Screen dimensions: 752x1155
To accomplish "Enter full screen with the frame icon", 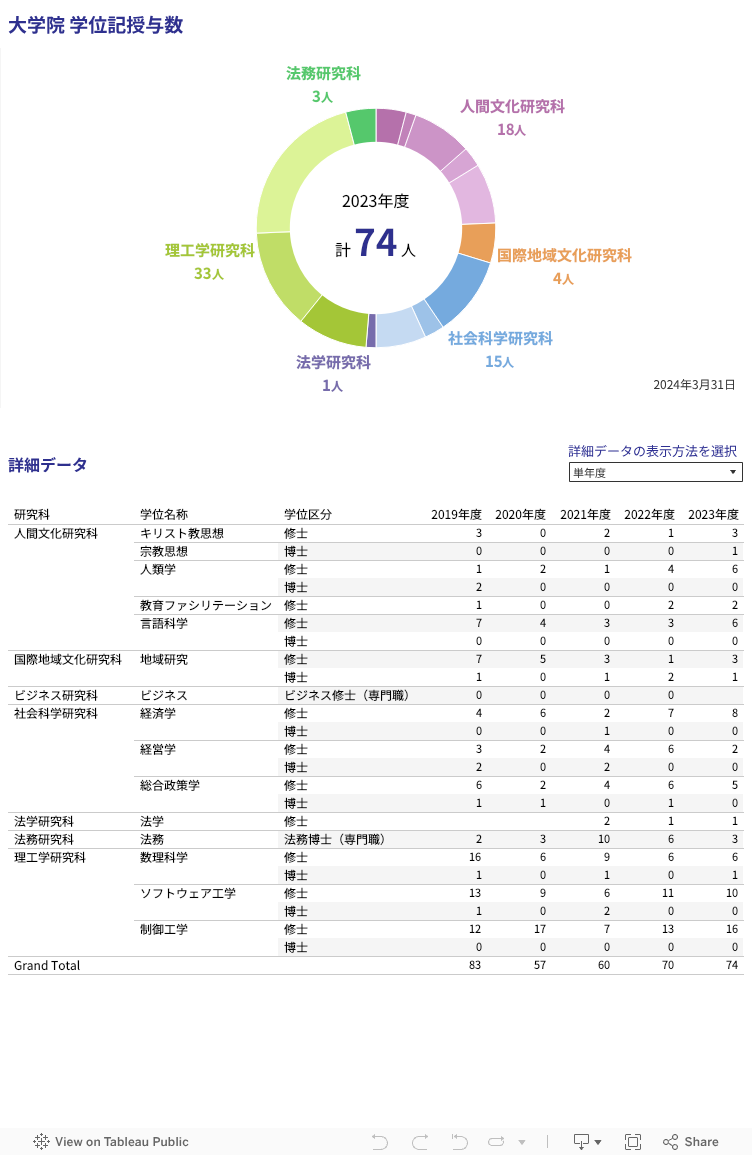I will pyautogui.click(x=633, y=1142).
